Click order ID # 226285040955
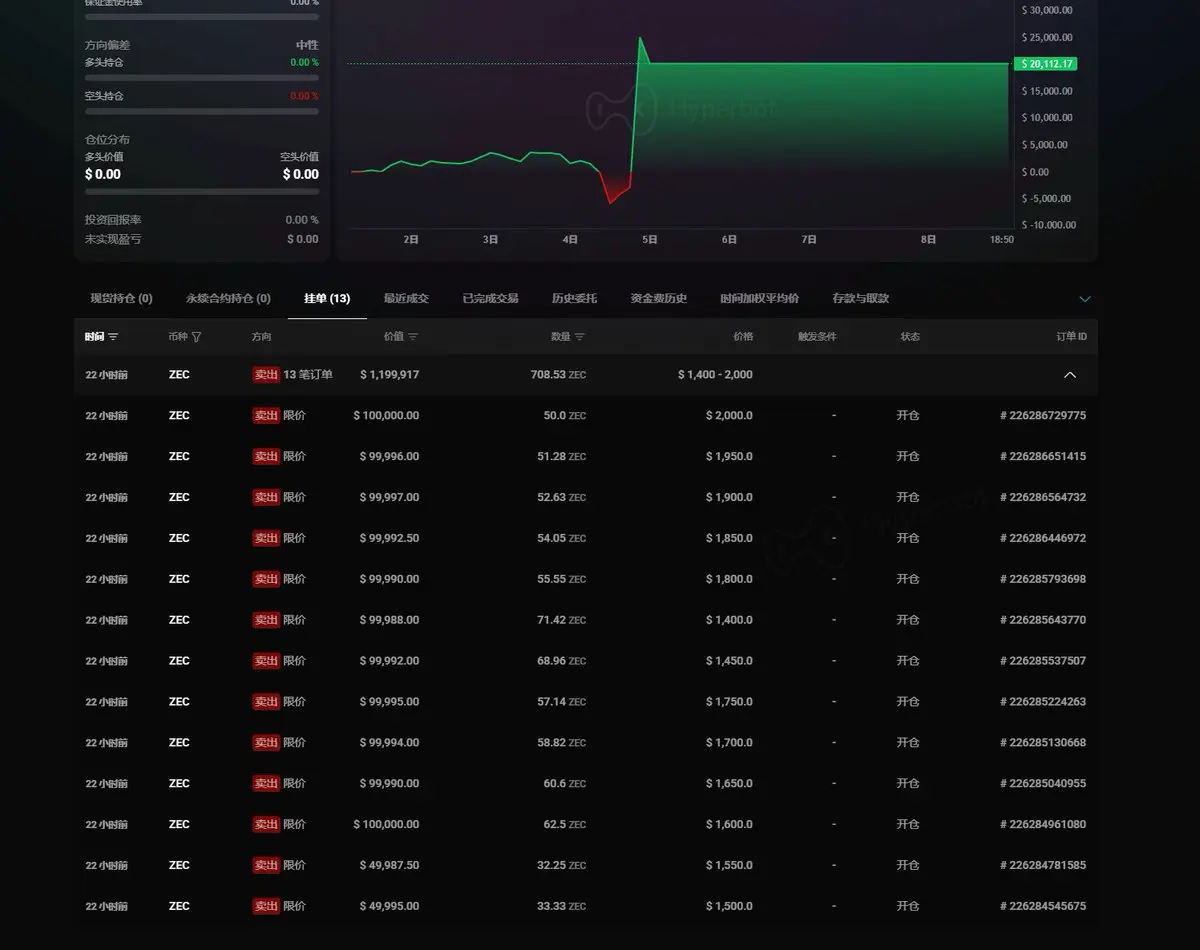 tap(1043, 784)
